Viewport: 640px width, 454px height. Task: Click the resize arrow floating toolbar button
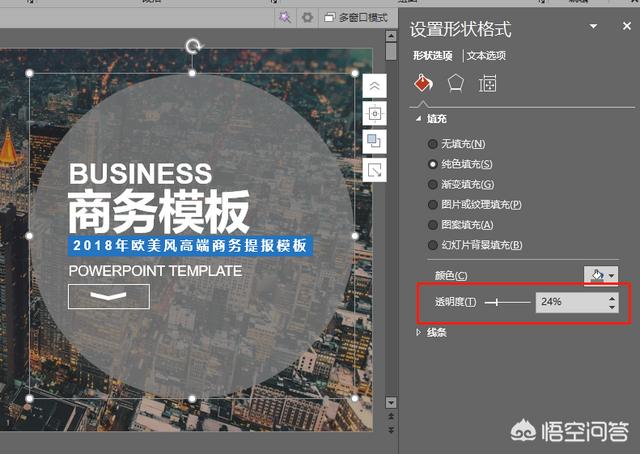coord(374,169)
